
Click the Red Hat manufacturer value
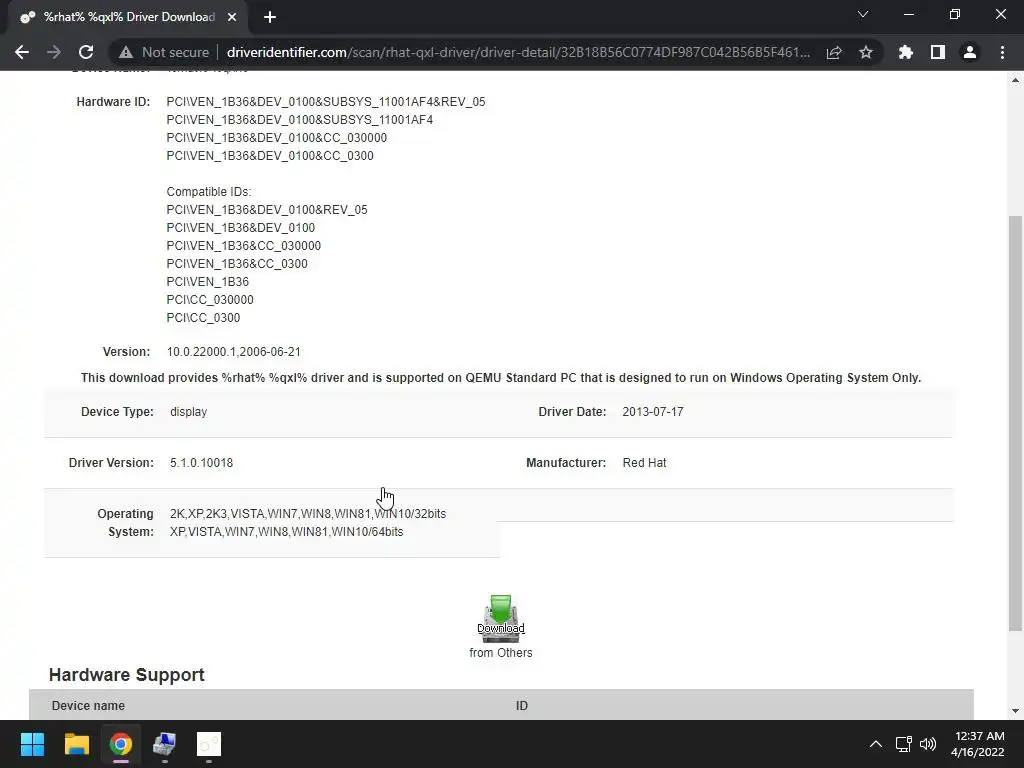click(645, 463)
